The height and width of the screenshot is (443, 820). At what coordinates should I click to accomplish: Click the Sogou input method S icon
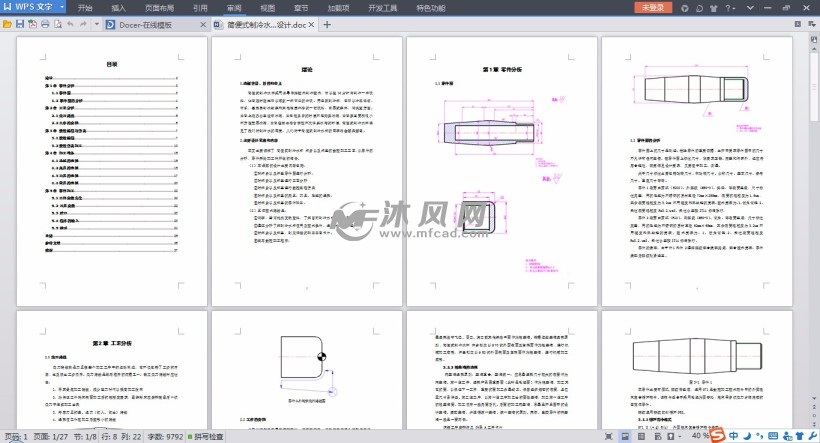pos(718,435)
